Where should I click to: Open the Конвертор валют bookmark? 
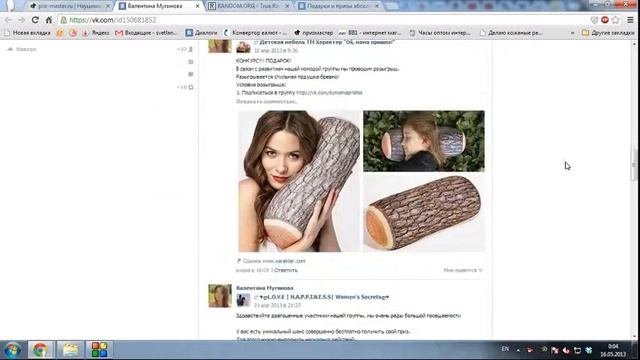coord(255,33)
